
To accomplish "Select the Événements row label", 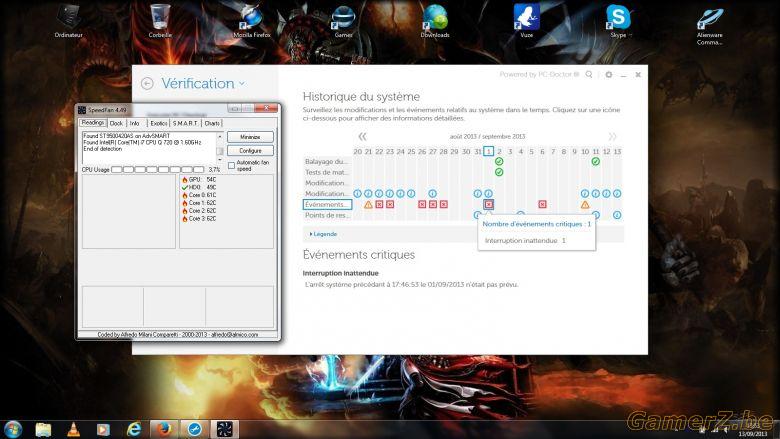I will [327, 204].
